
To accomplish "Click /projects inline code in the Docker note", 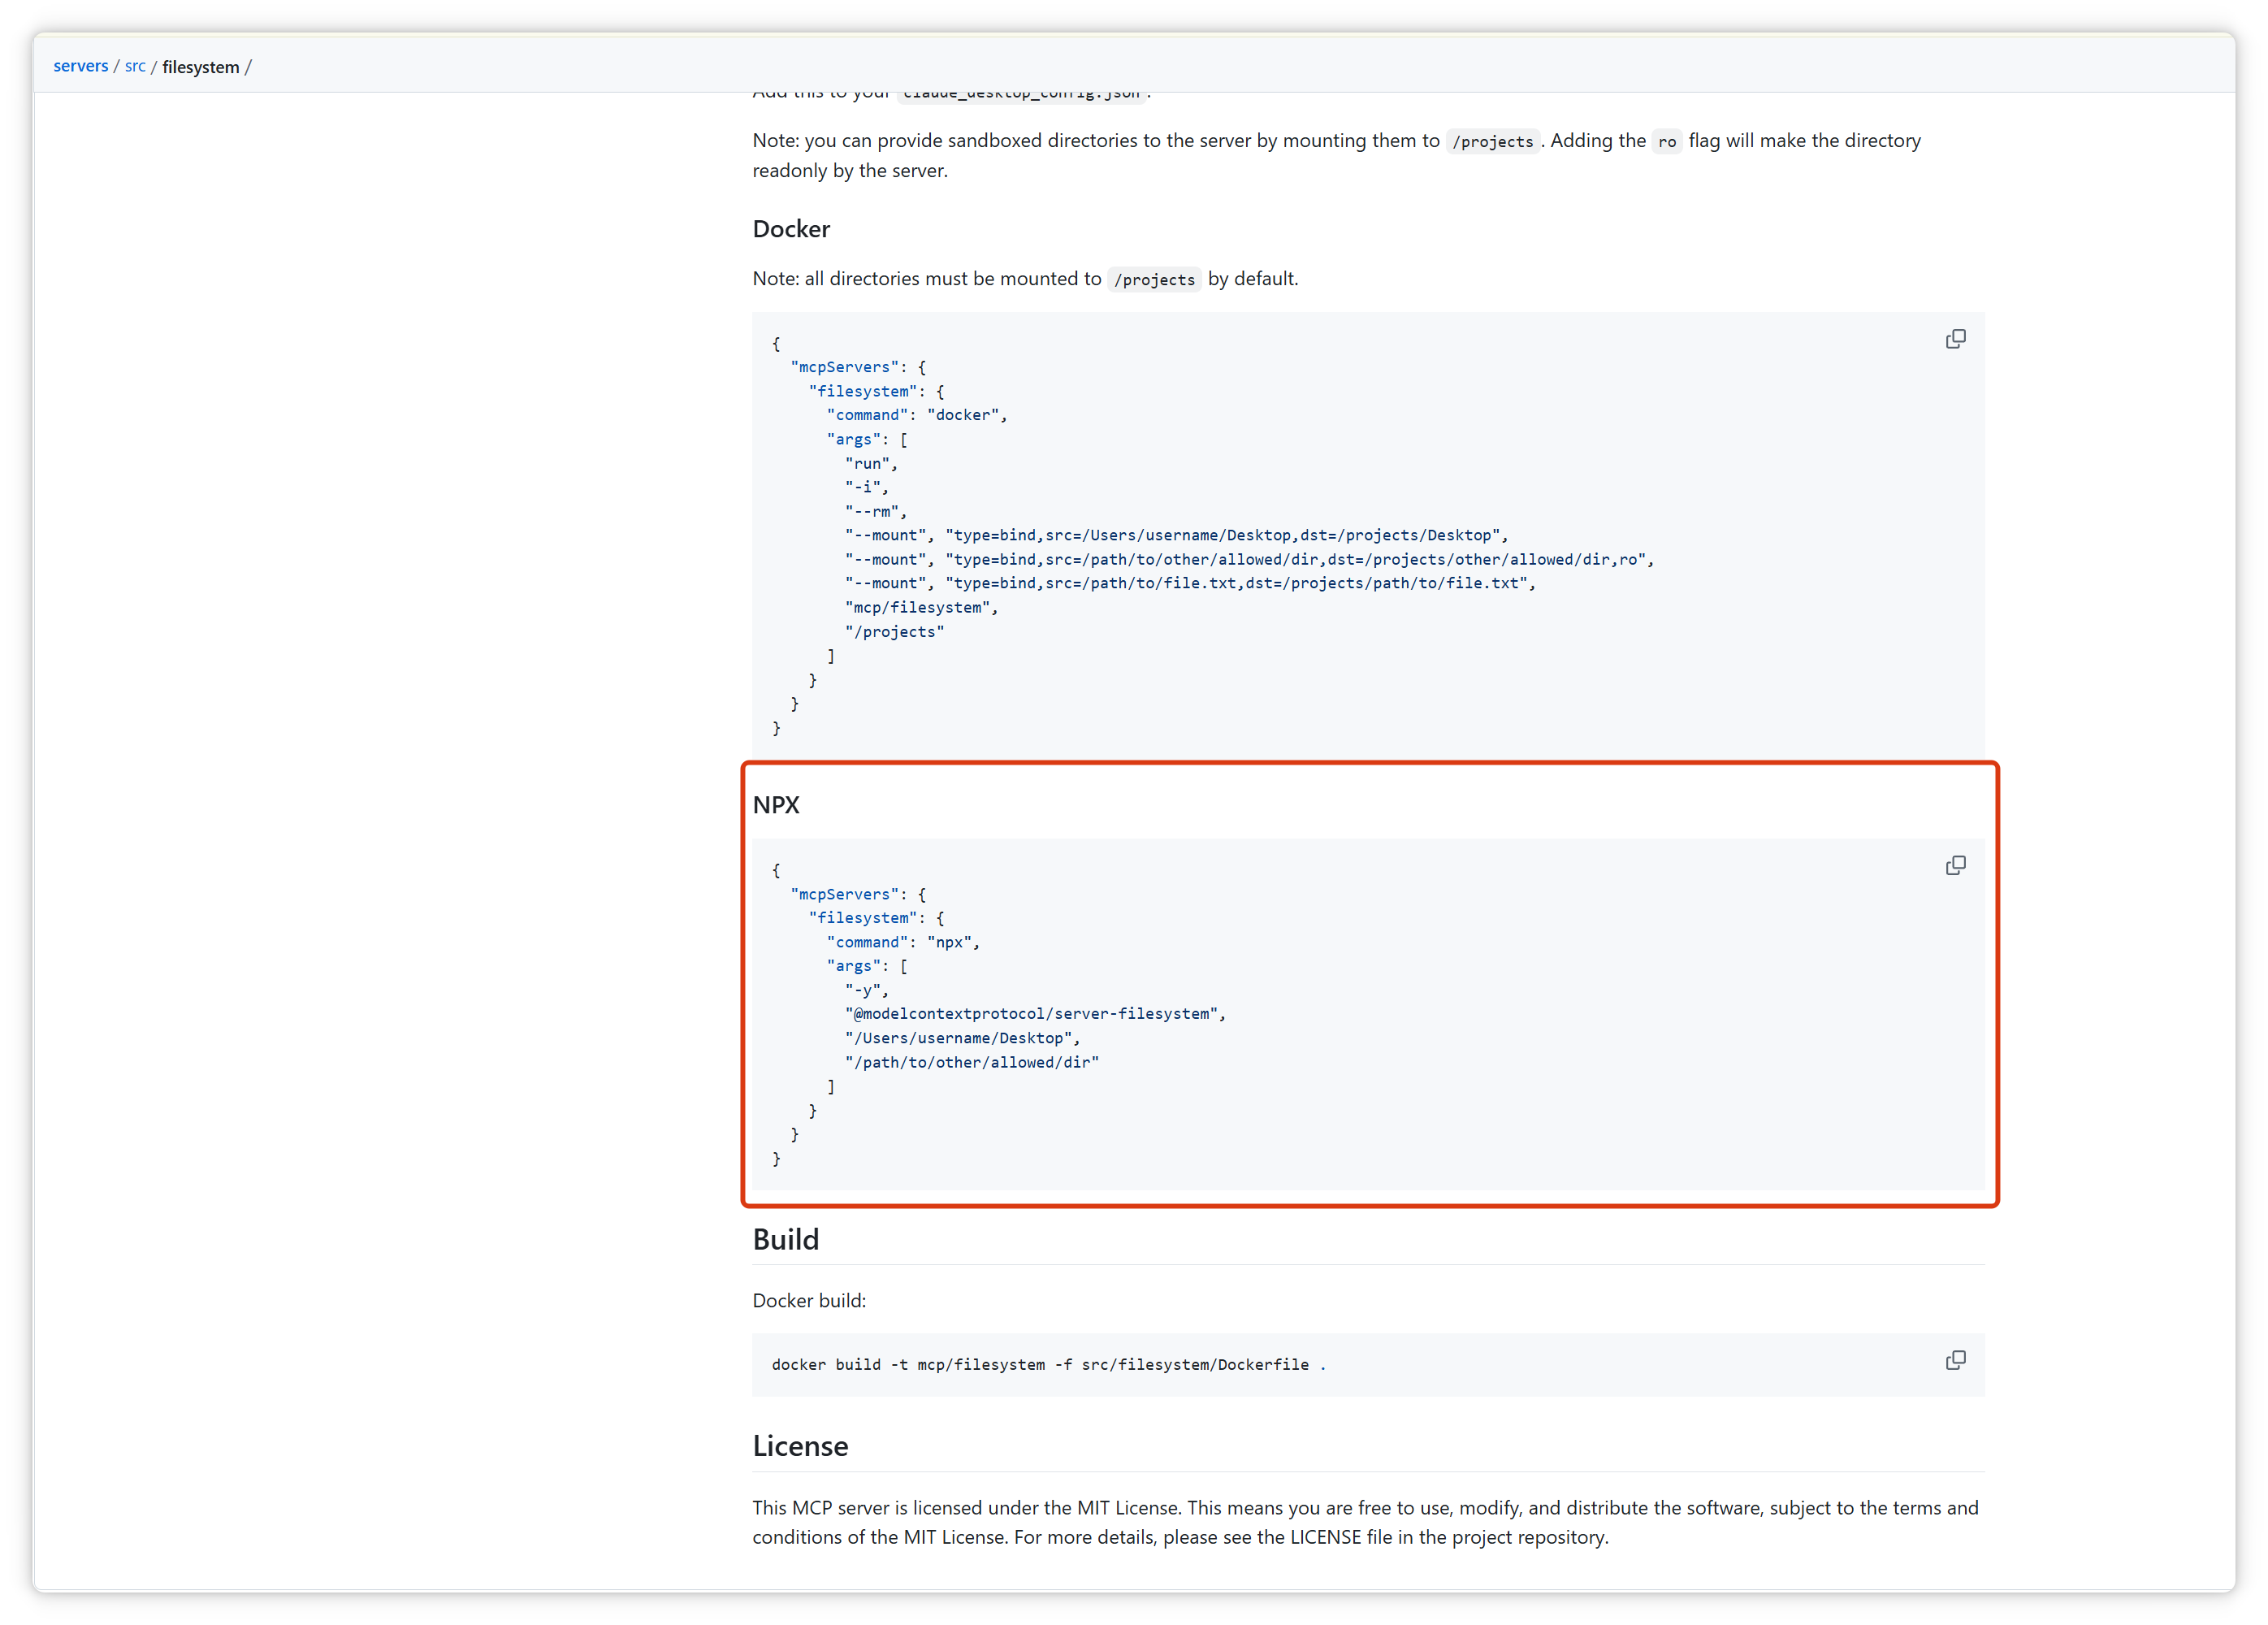I will (x=1154, y=280).
